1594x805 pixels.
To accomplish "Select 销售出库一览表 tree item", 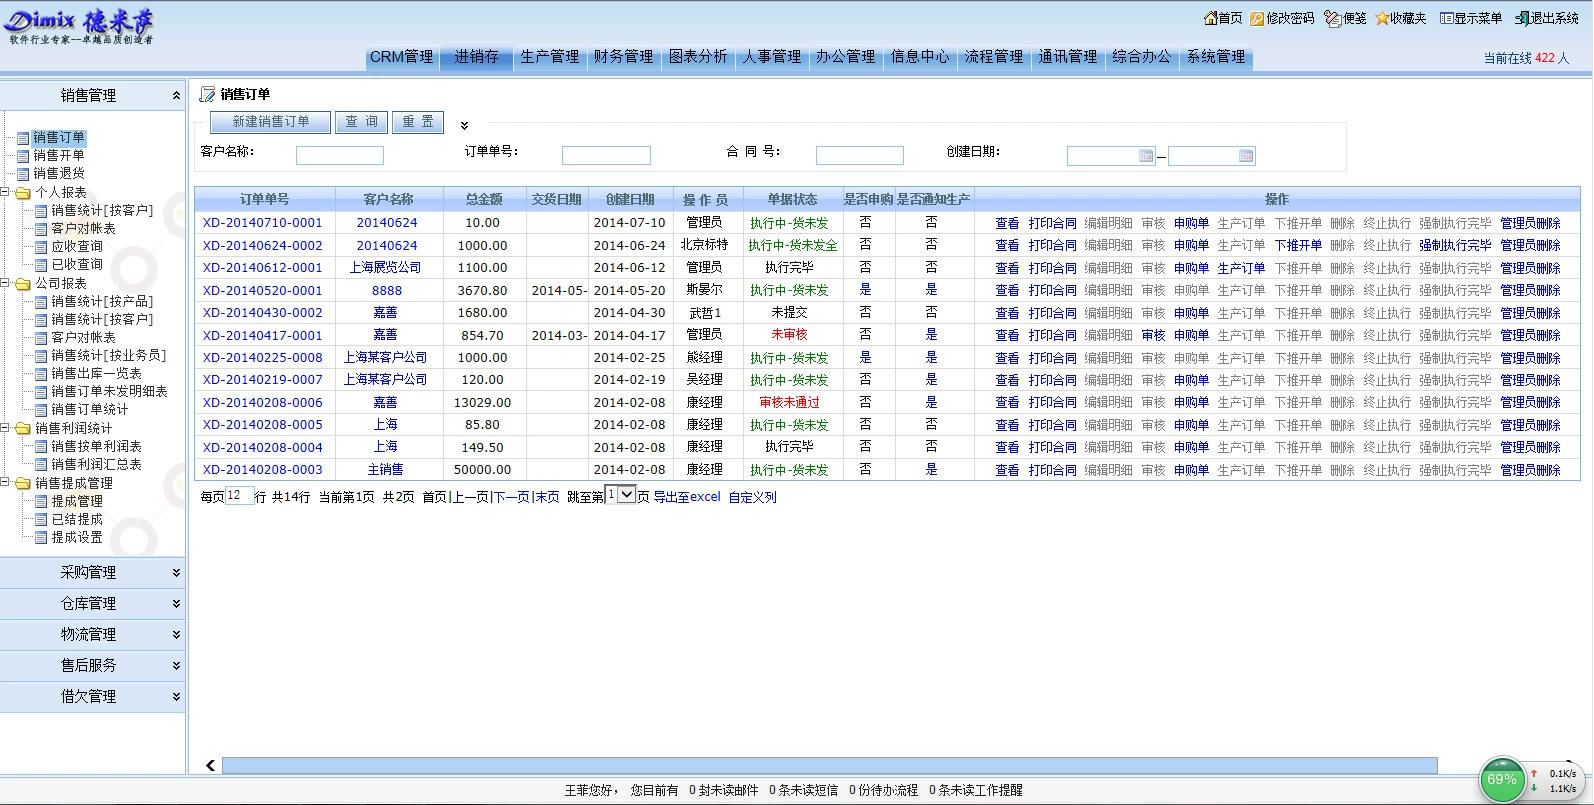I will [96, 373].
